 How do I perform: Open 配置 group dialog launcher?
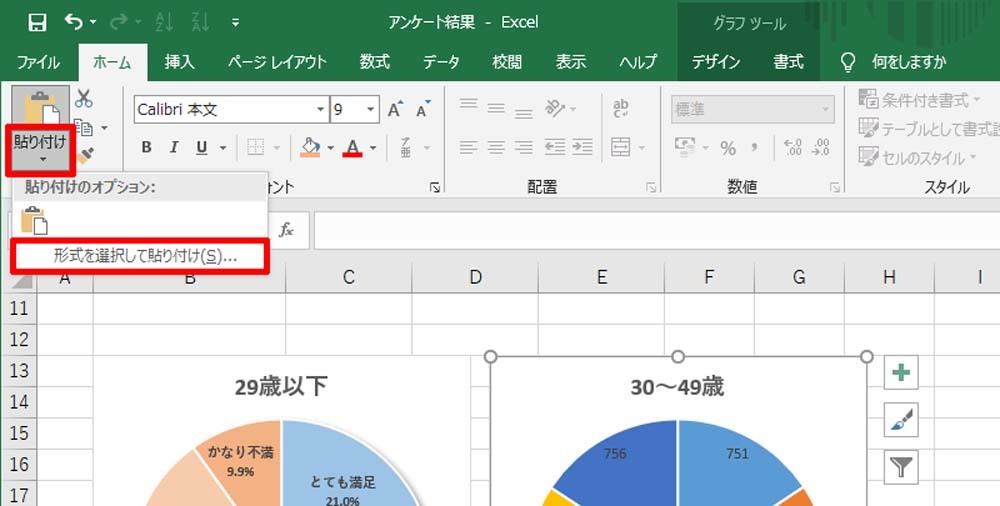click(x=651, y=187)
